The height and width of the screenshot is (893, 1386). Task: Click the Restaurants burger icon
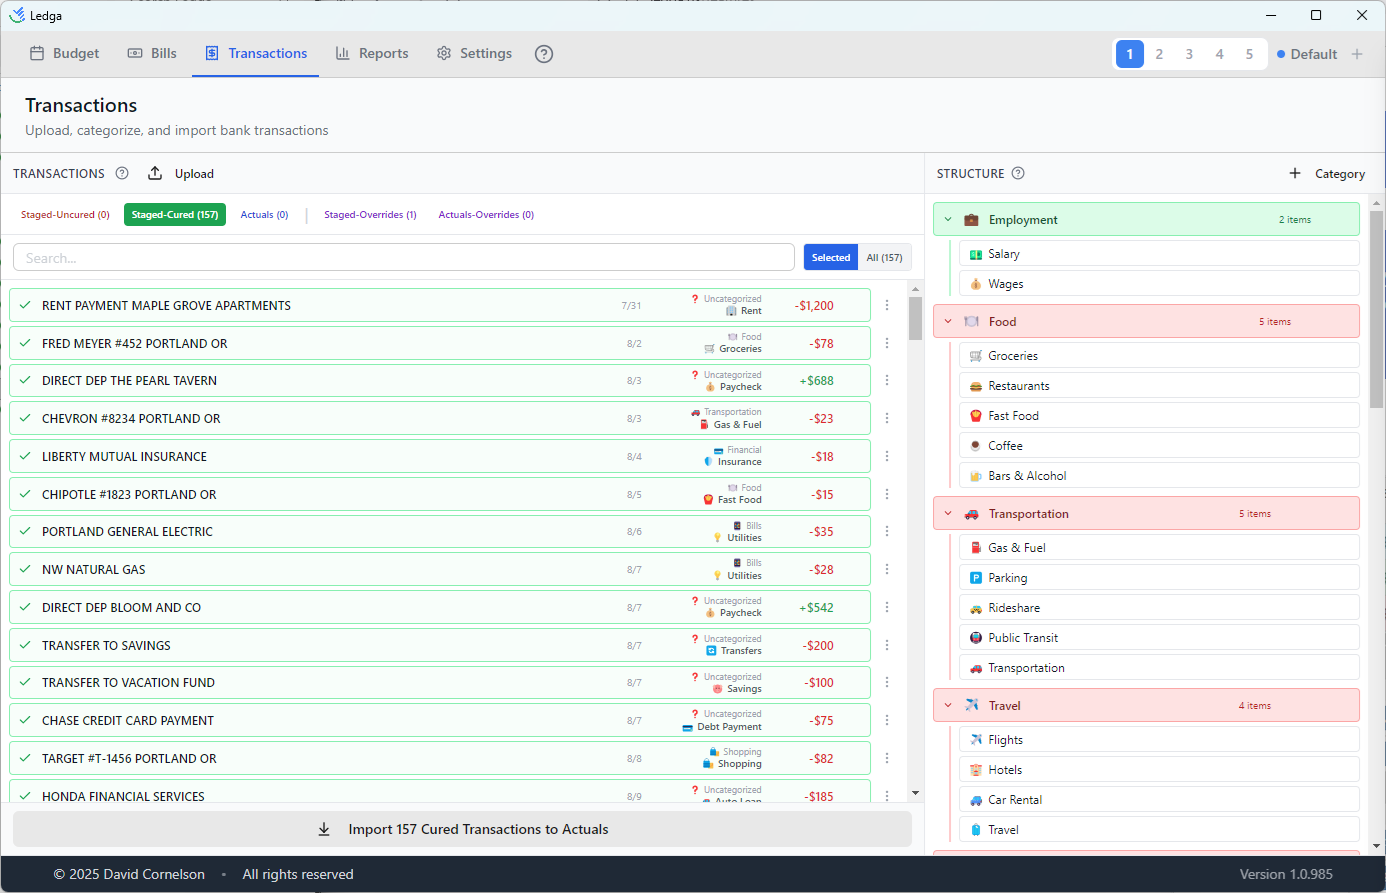pos(975,386)
